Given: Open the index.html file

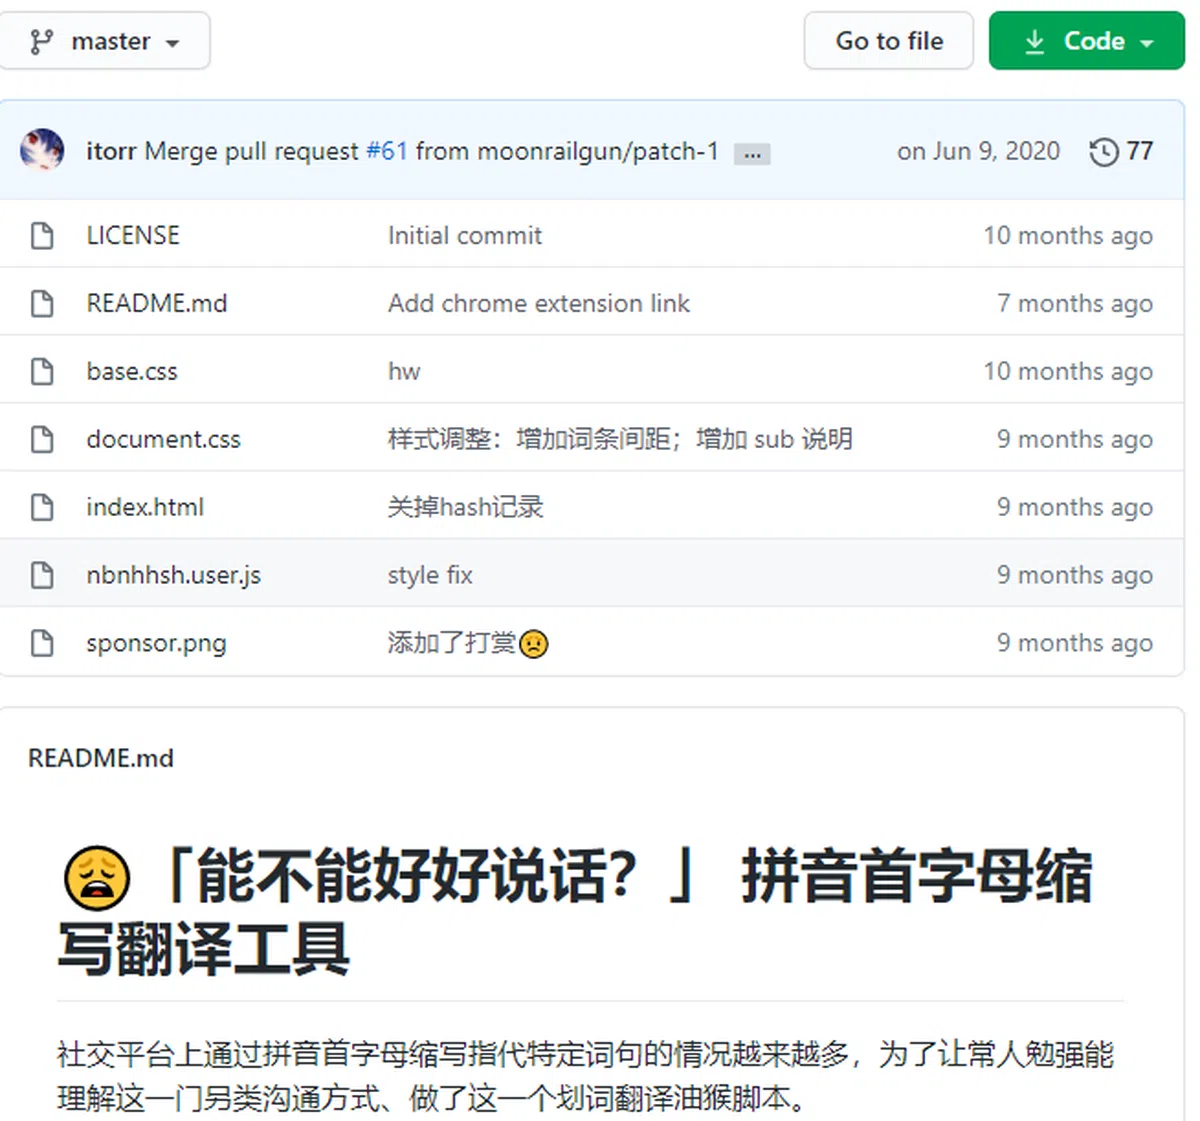Looking at the screenshot, I should click(145, 507).
